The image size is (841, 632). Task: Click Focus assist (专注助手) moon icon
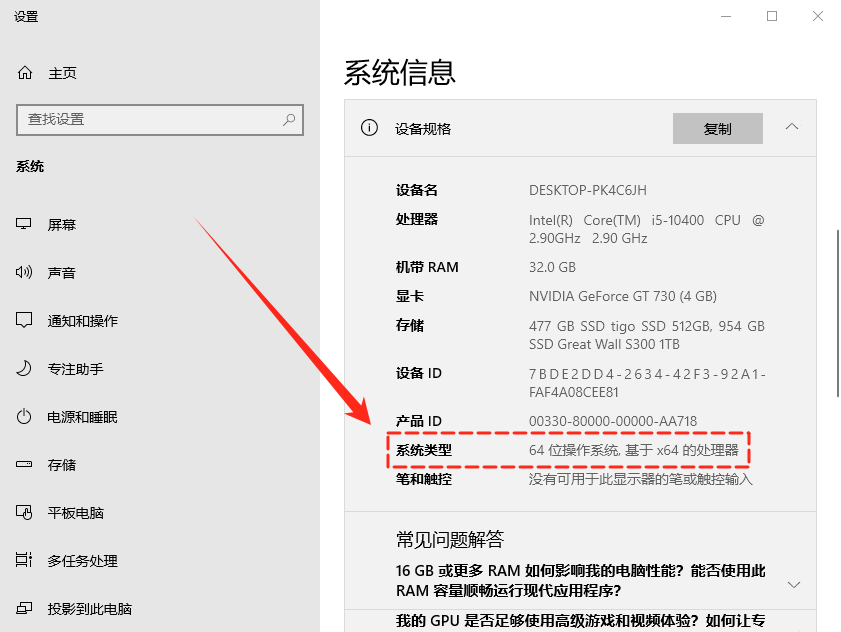click(25, 369)
